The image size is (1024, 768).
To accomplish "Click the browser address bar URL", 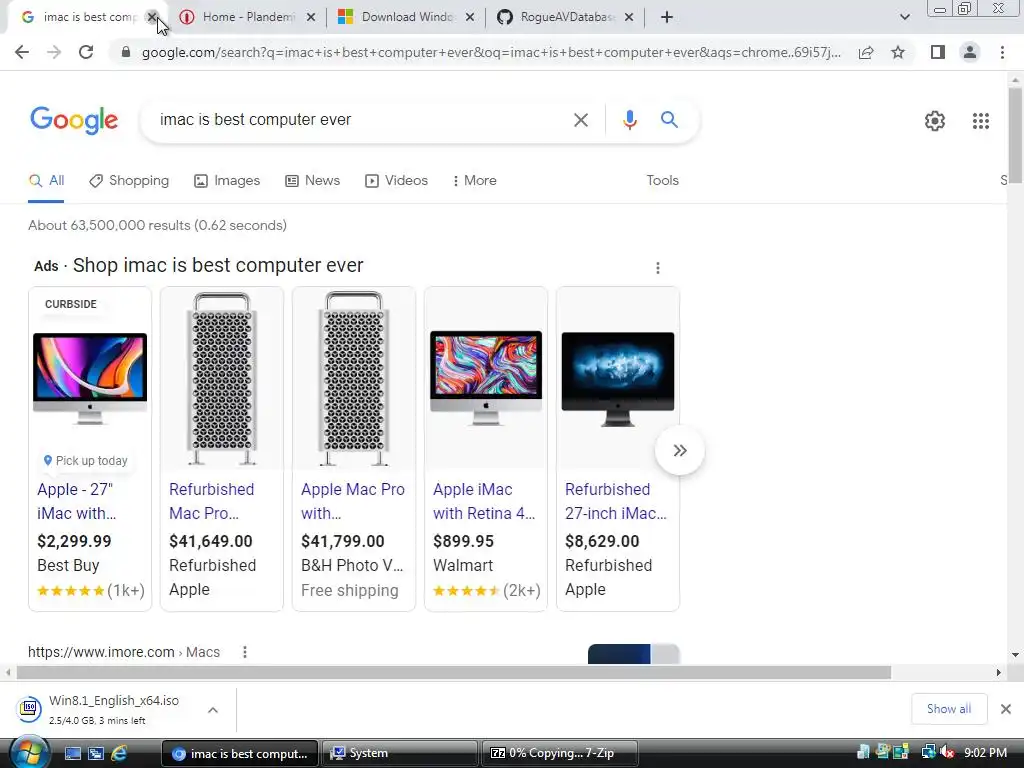I will point(490,52).
